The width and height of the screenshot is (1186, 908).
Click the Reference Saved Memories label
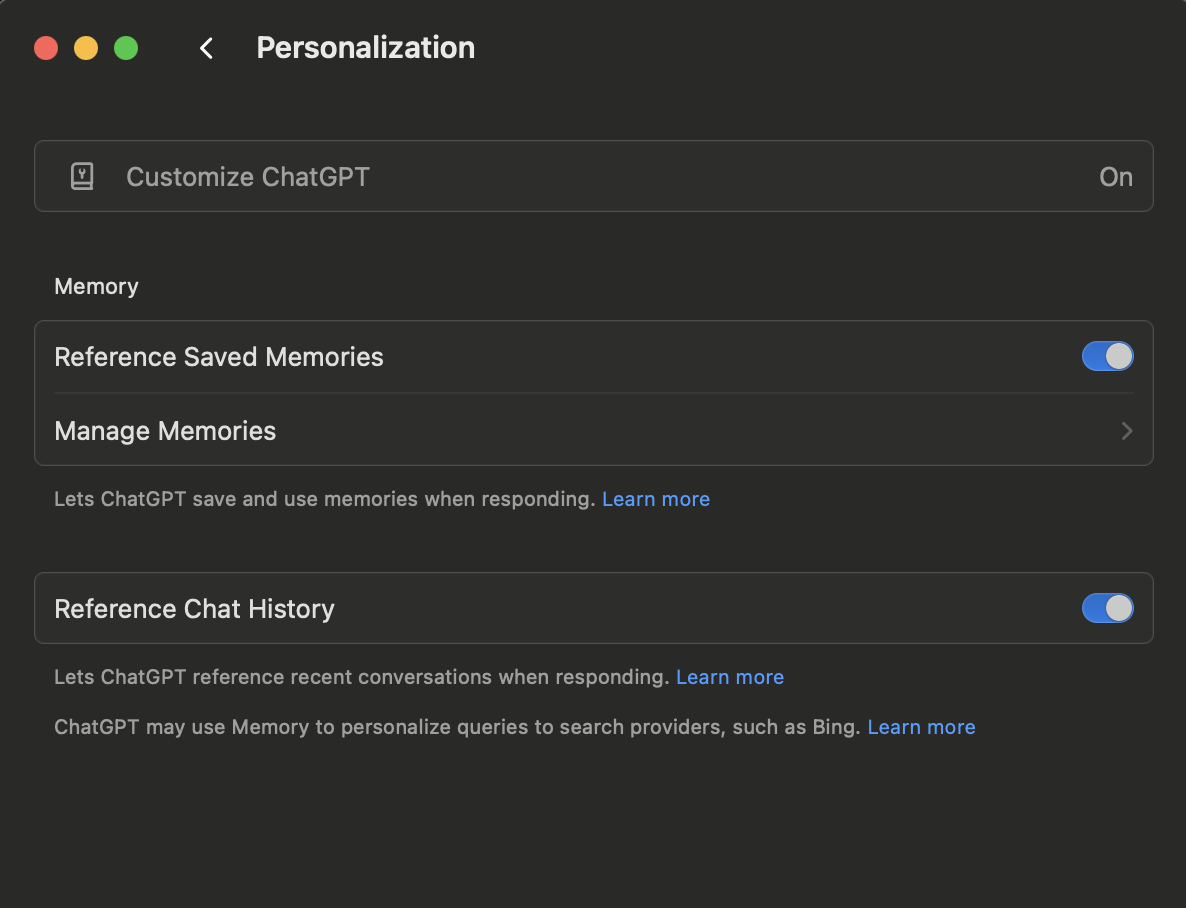[x=219, y=356]
